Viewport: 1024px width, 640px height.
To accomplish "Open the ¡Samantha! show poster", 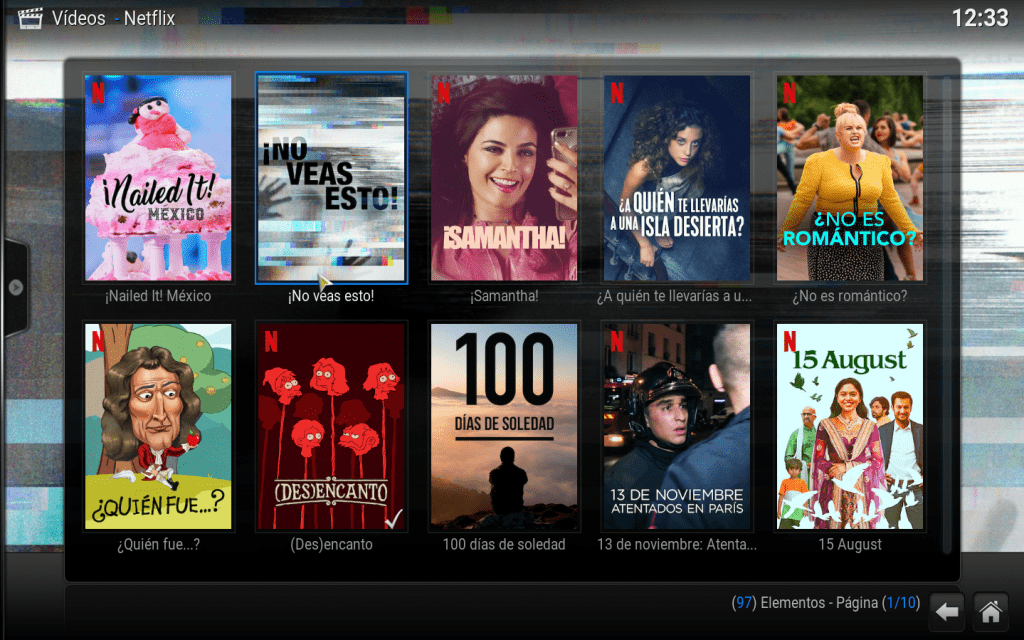I will (504, 178).
